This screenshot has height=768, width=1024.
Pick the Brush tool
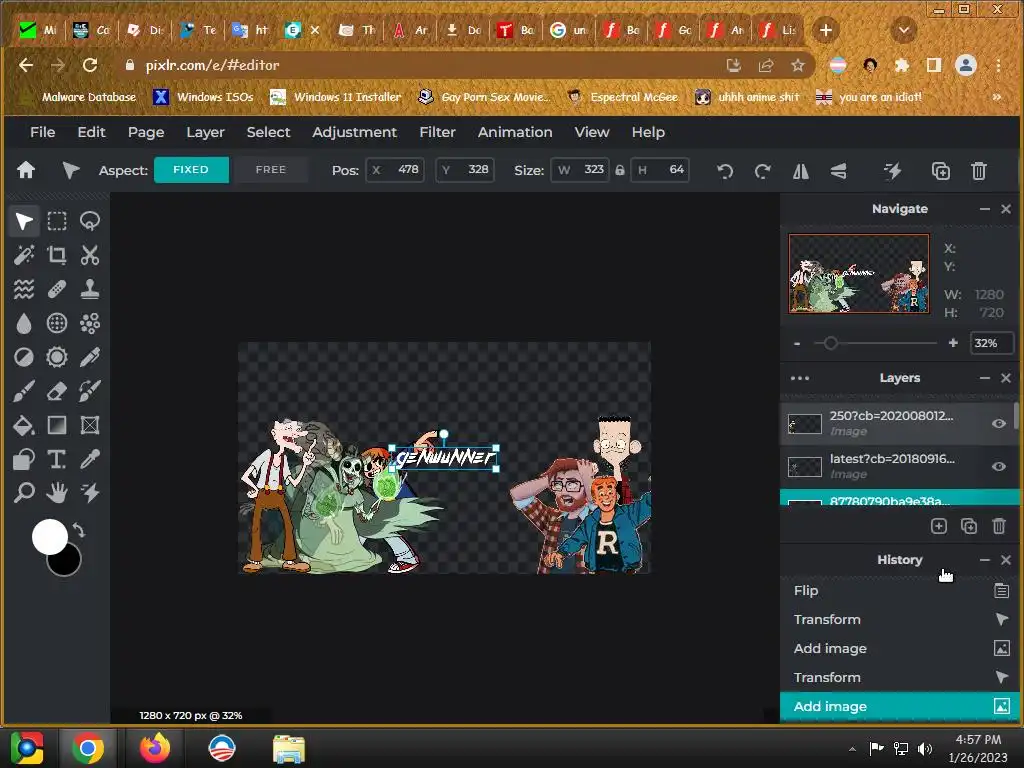tap(24, 391)
